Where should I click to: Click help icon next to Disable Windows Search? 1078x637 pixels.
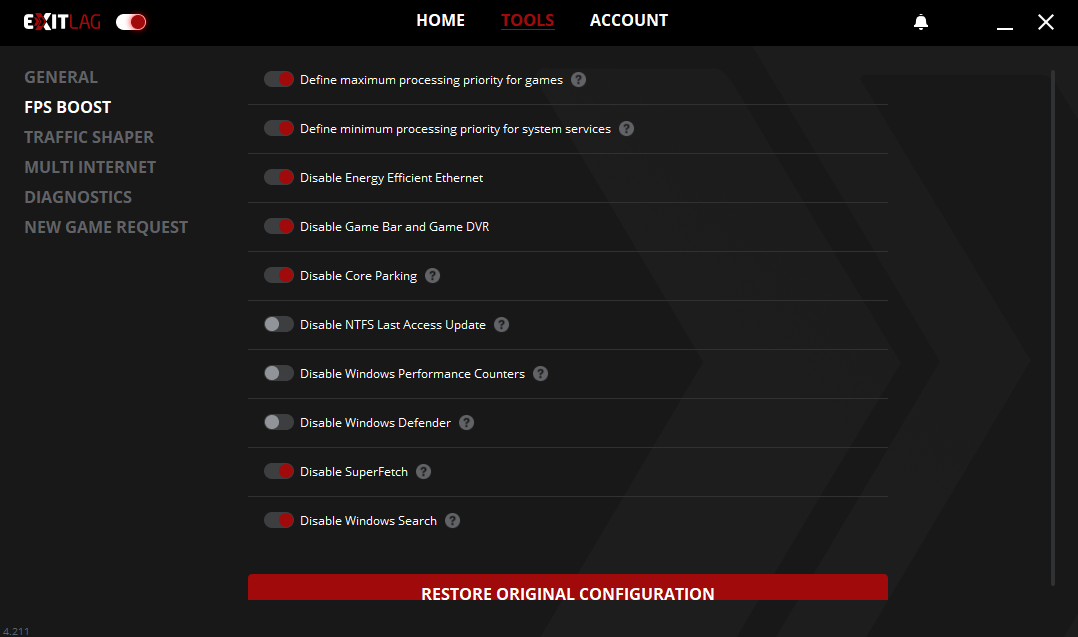pyautogui.click(x=452, y=521)
